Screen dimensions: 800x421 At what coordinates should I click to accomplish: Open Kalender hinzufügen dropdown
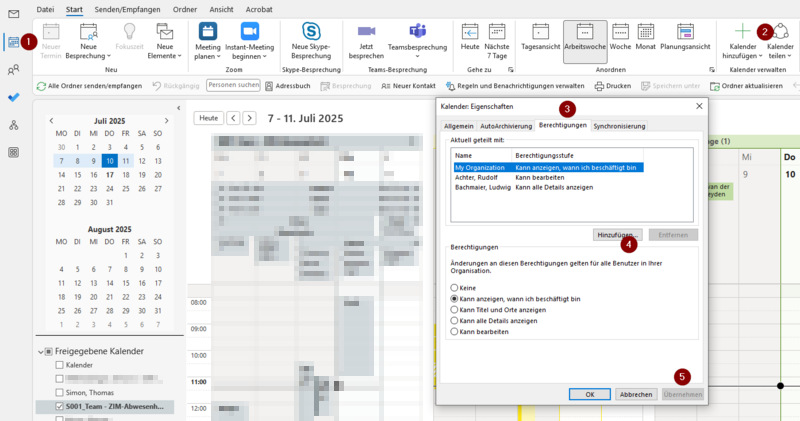(743, 40)
